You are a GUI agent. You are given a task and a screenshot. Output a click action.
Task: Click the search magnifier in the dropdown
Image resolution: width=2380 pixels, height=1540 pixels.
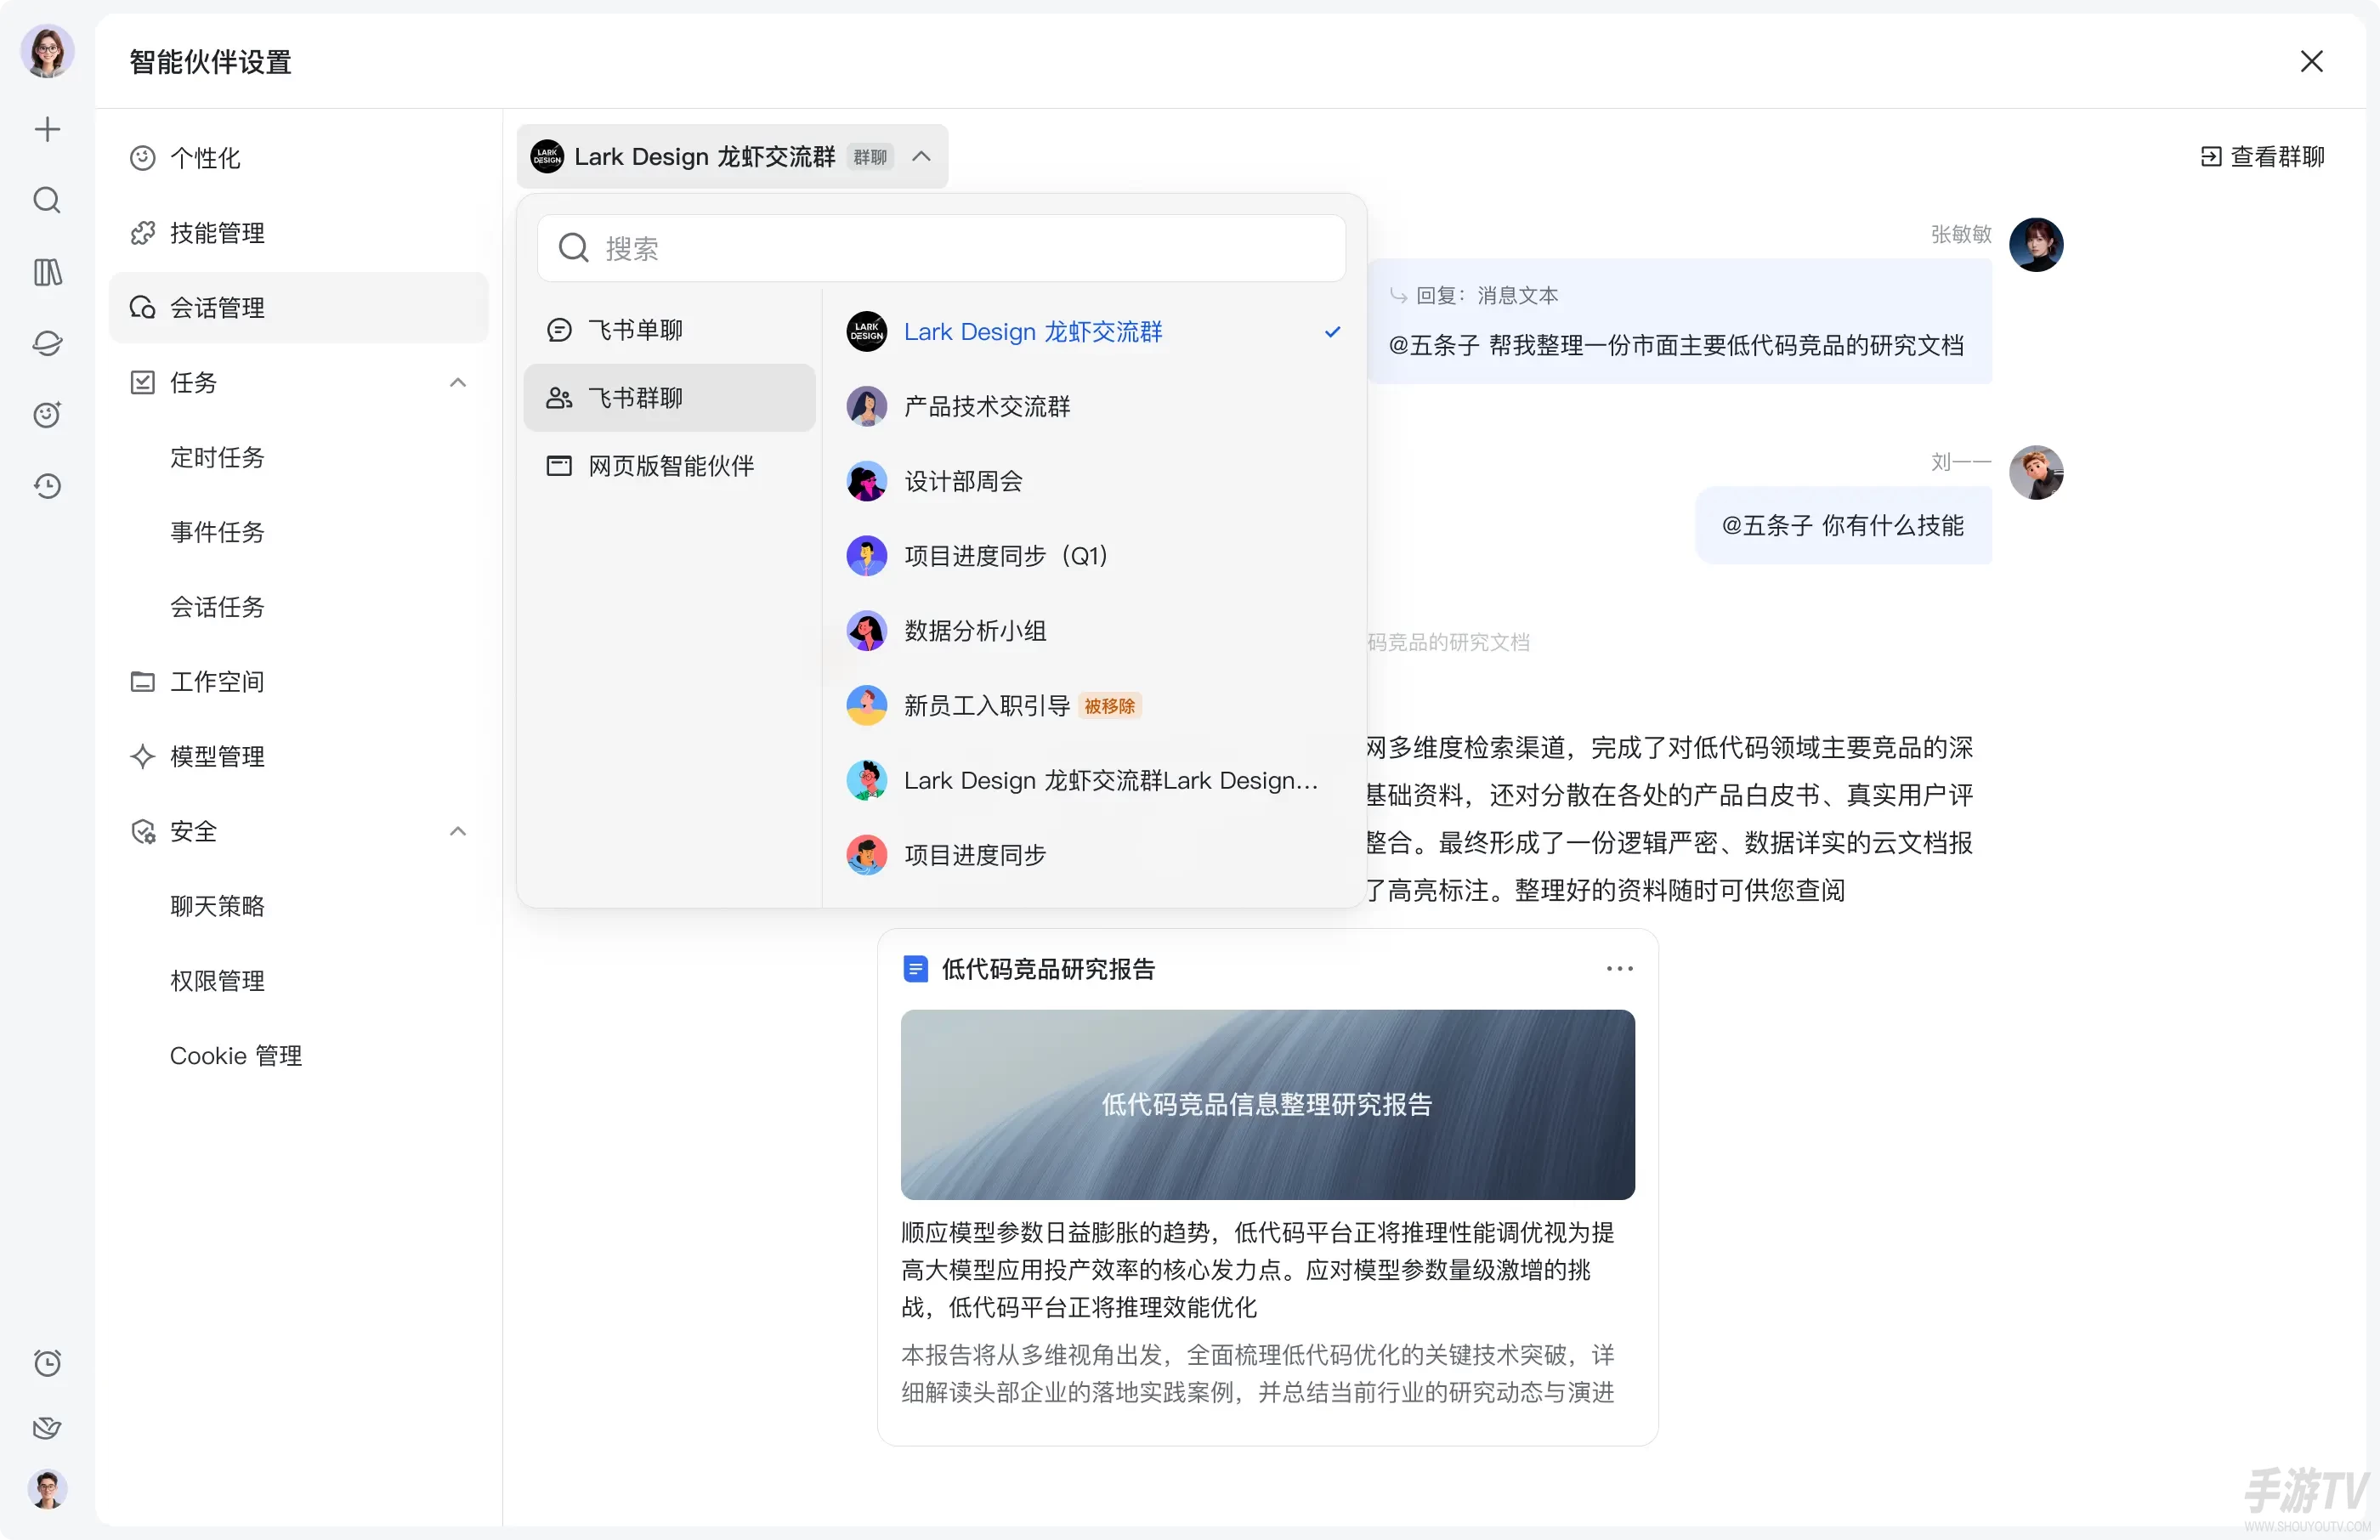pyautogui.click(x=573, y=248)
